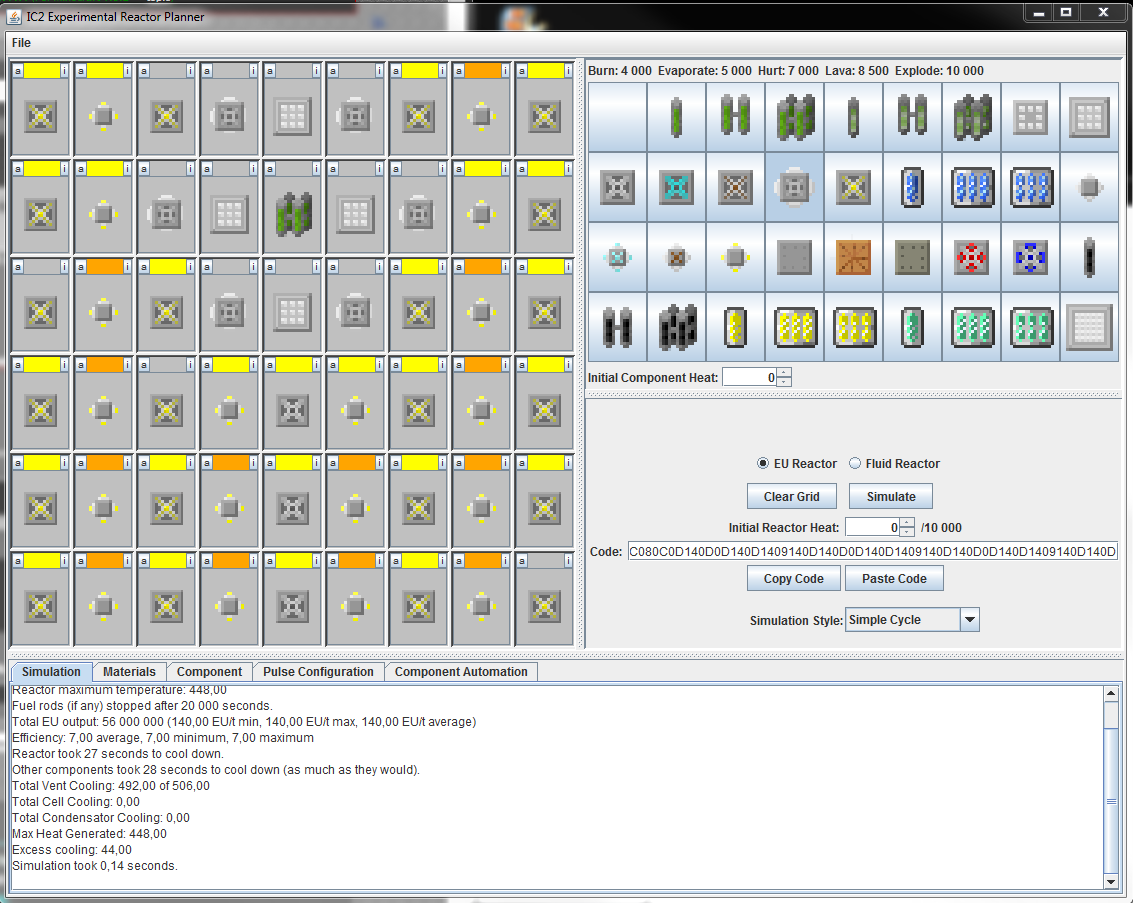Pick the cyan Advanced Heat Vent component

(x=677, y=187)
